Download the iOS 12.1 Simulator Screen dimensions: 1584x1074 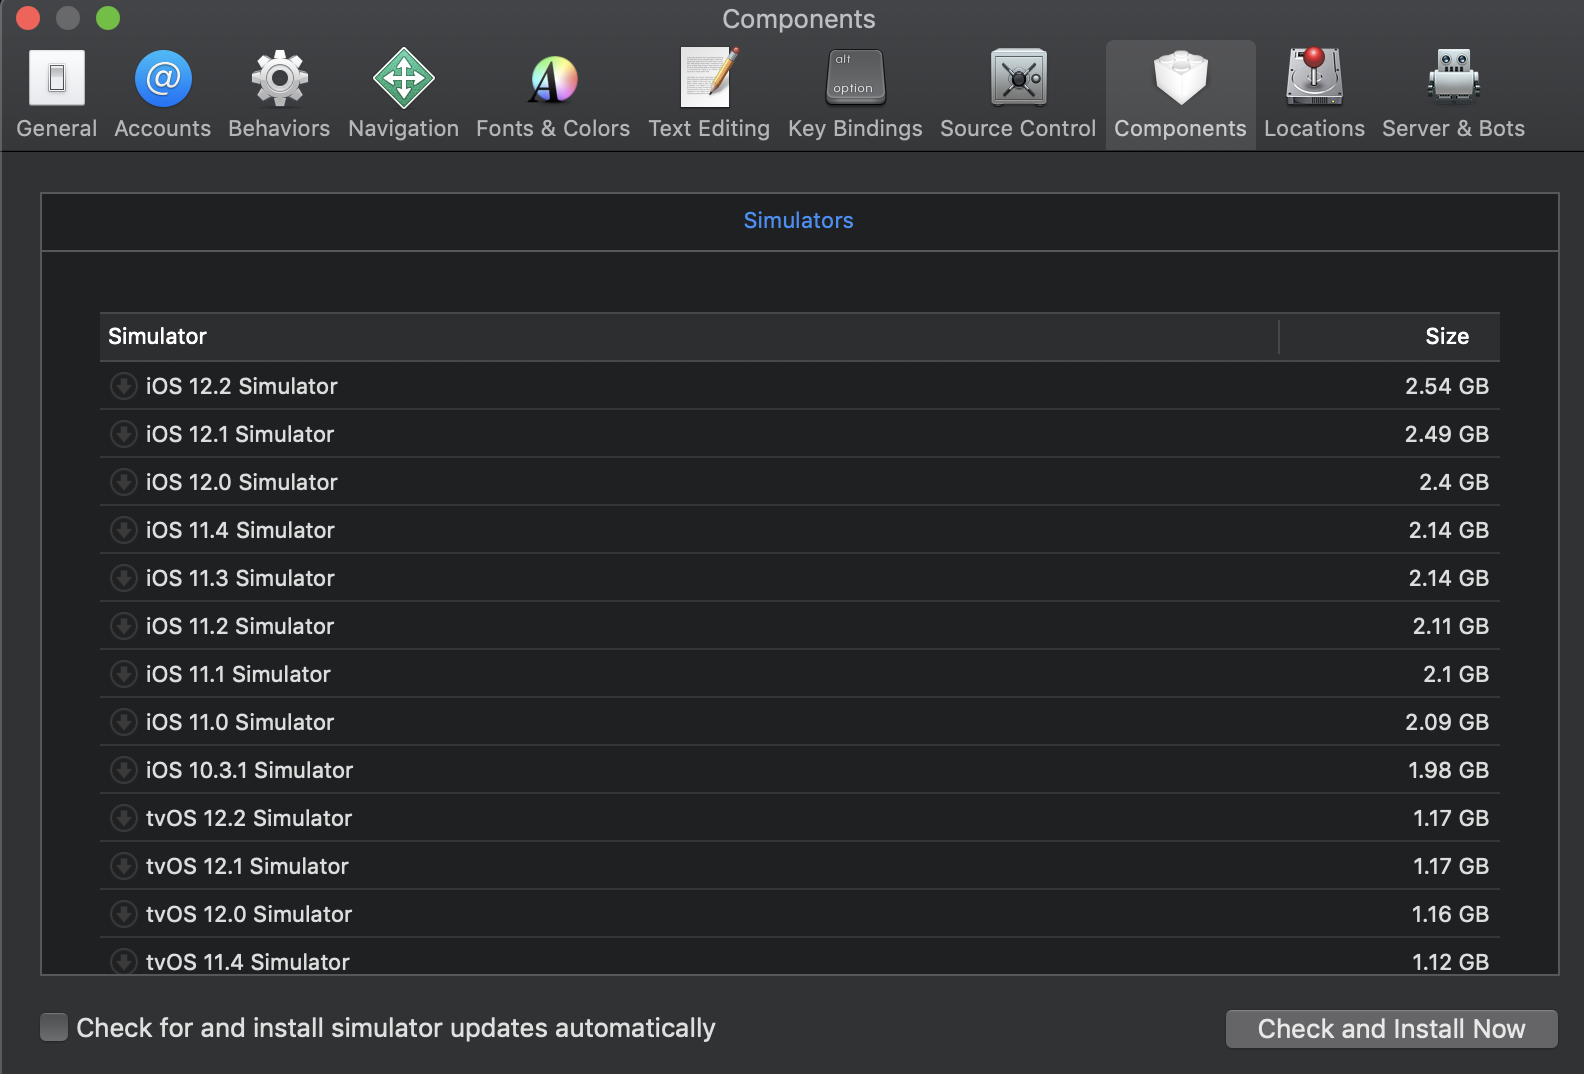point(123,434)
